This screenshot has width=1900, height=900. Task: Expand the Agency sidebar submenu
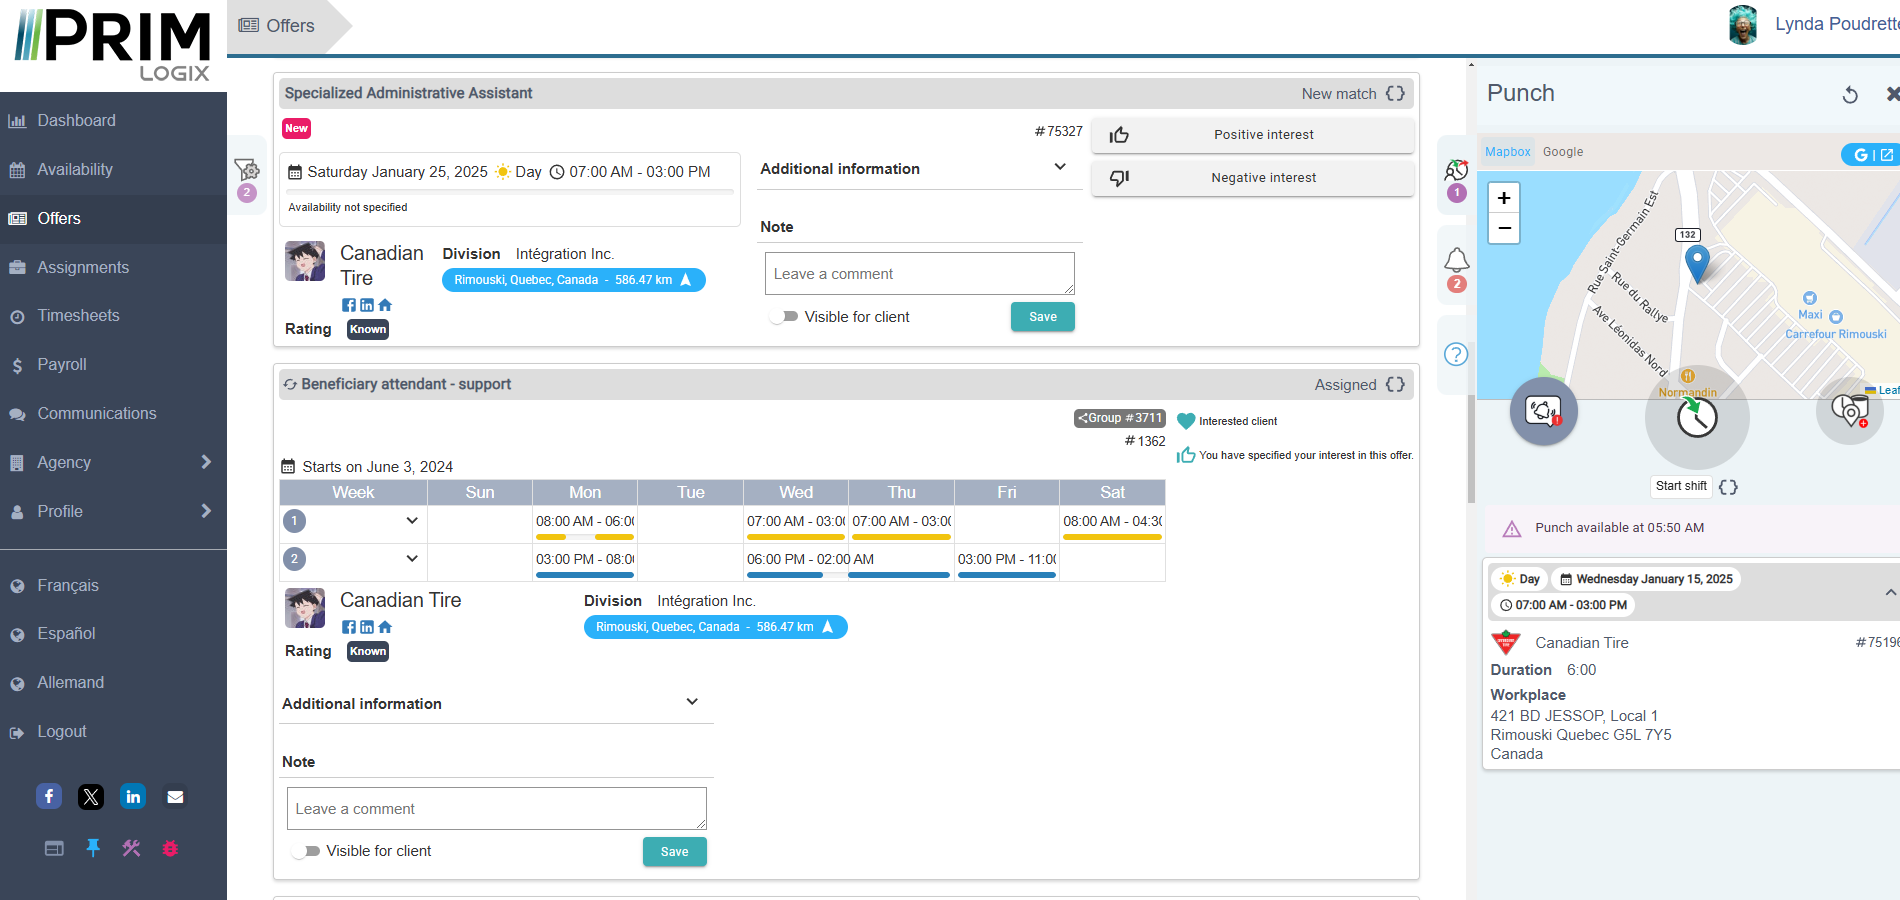[205, 462]
